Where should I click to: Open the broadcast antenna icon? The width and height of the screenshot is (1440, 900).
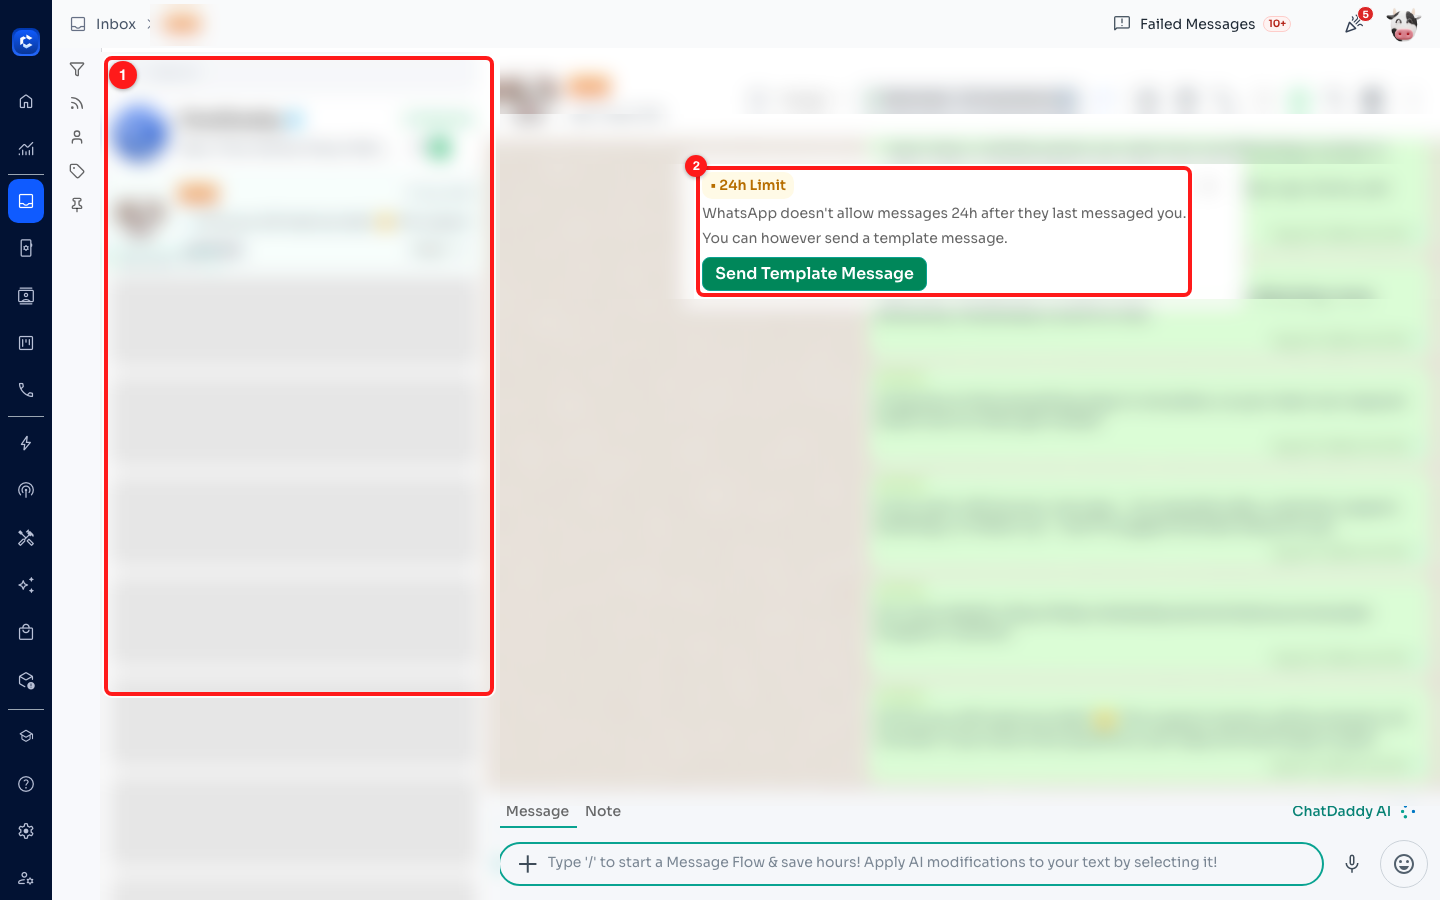(26, 490)
